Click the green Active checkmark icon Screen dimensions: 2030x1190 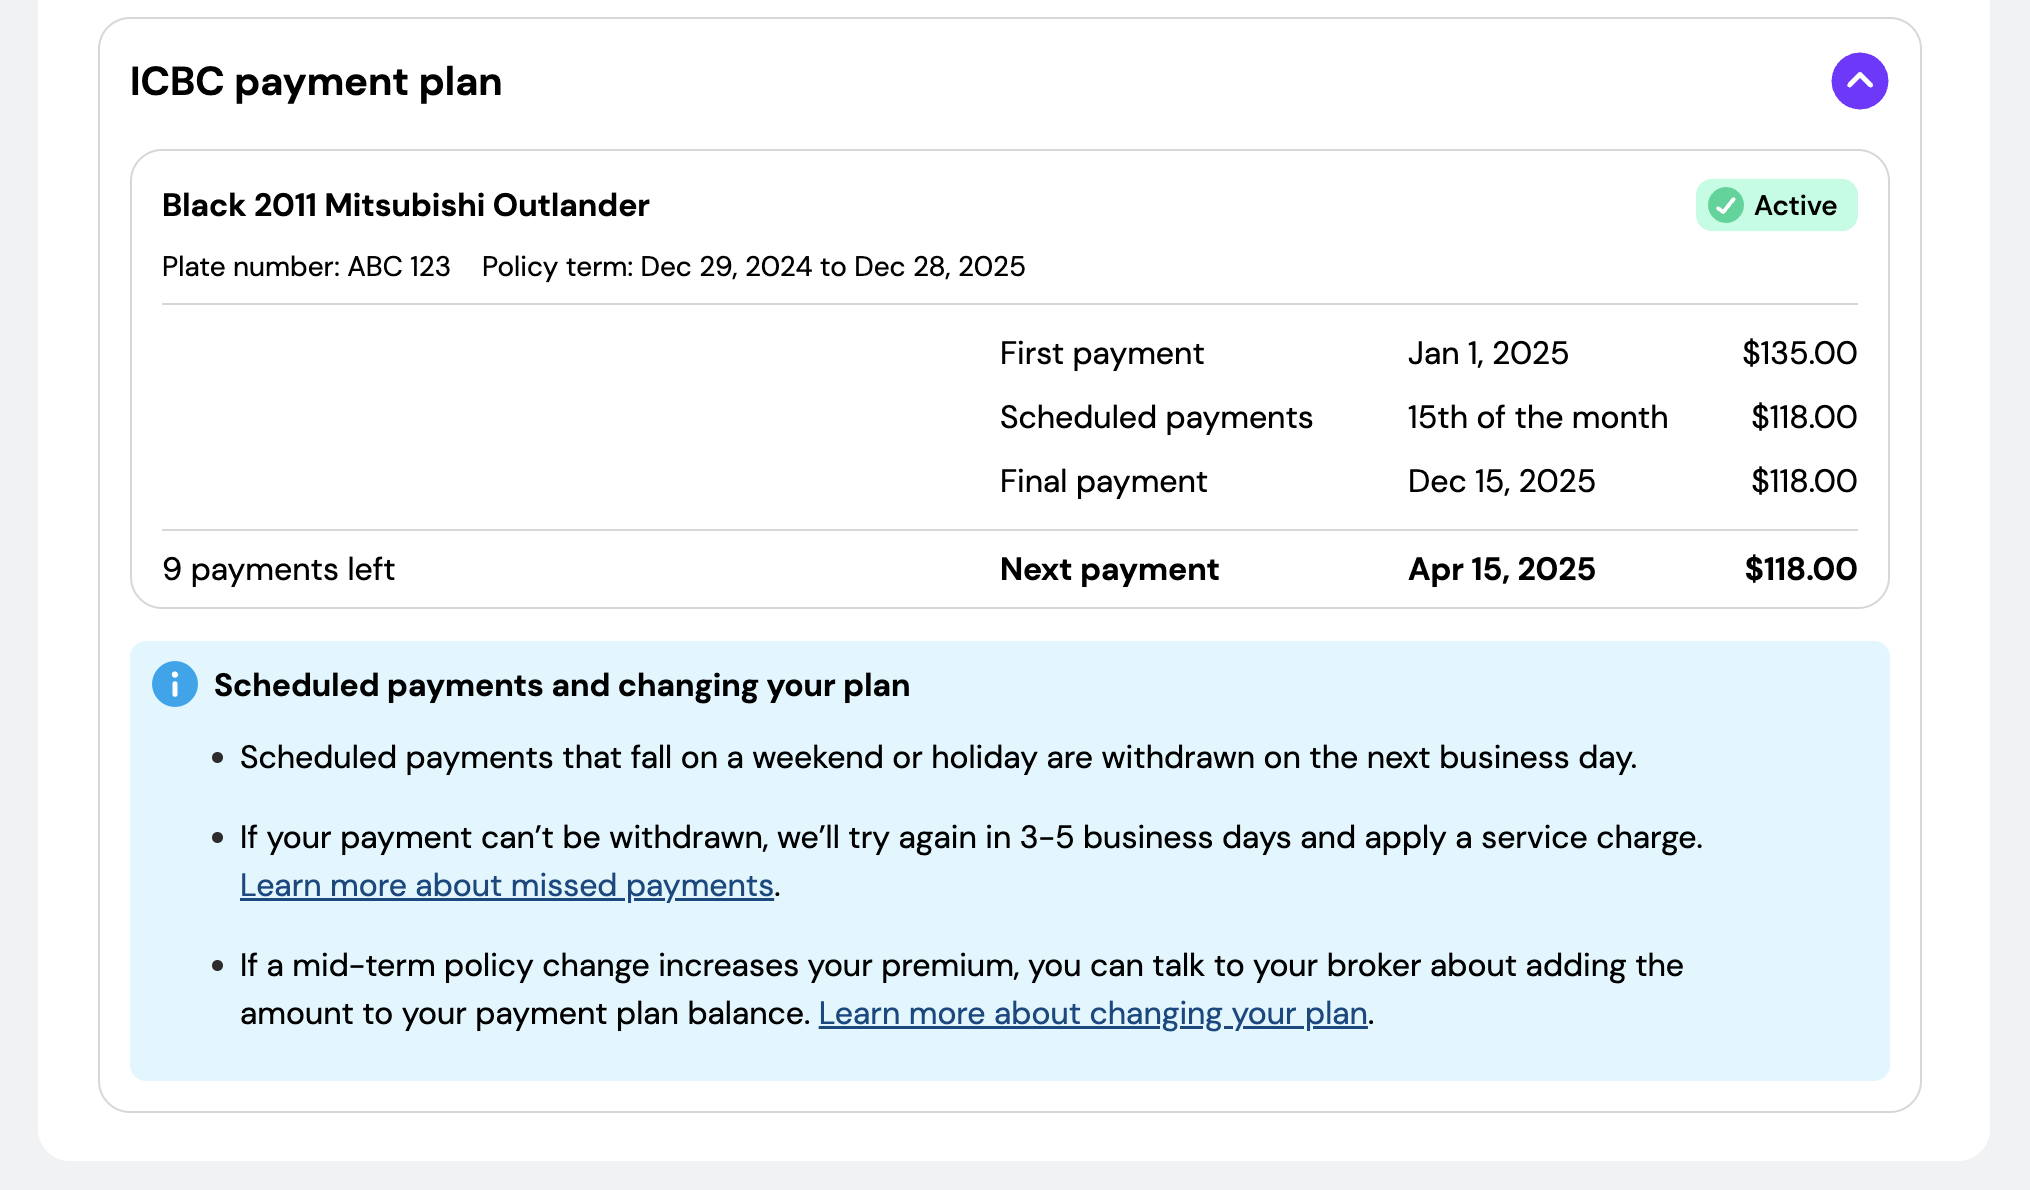[x=1725, y=206]
